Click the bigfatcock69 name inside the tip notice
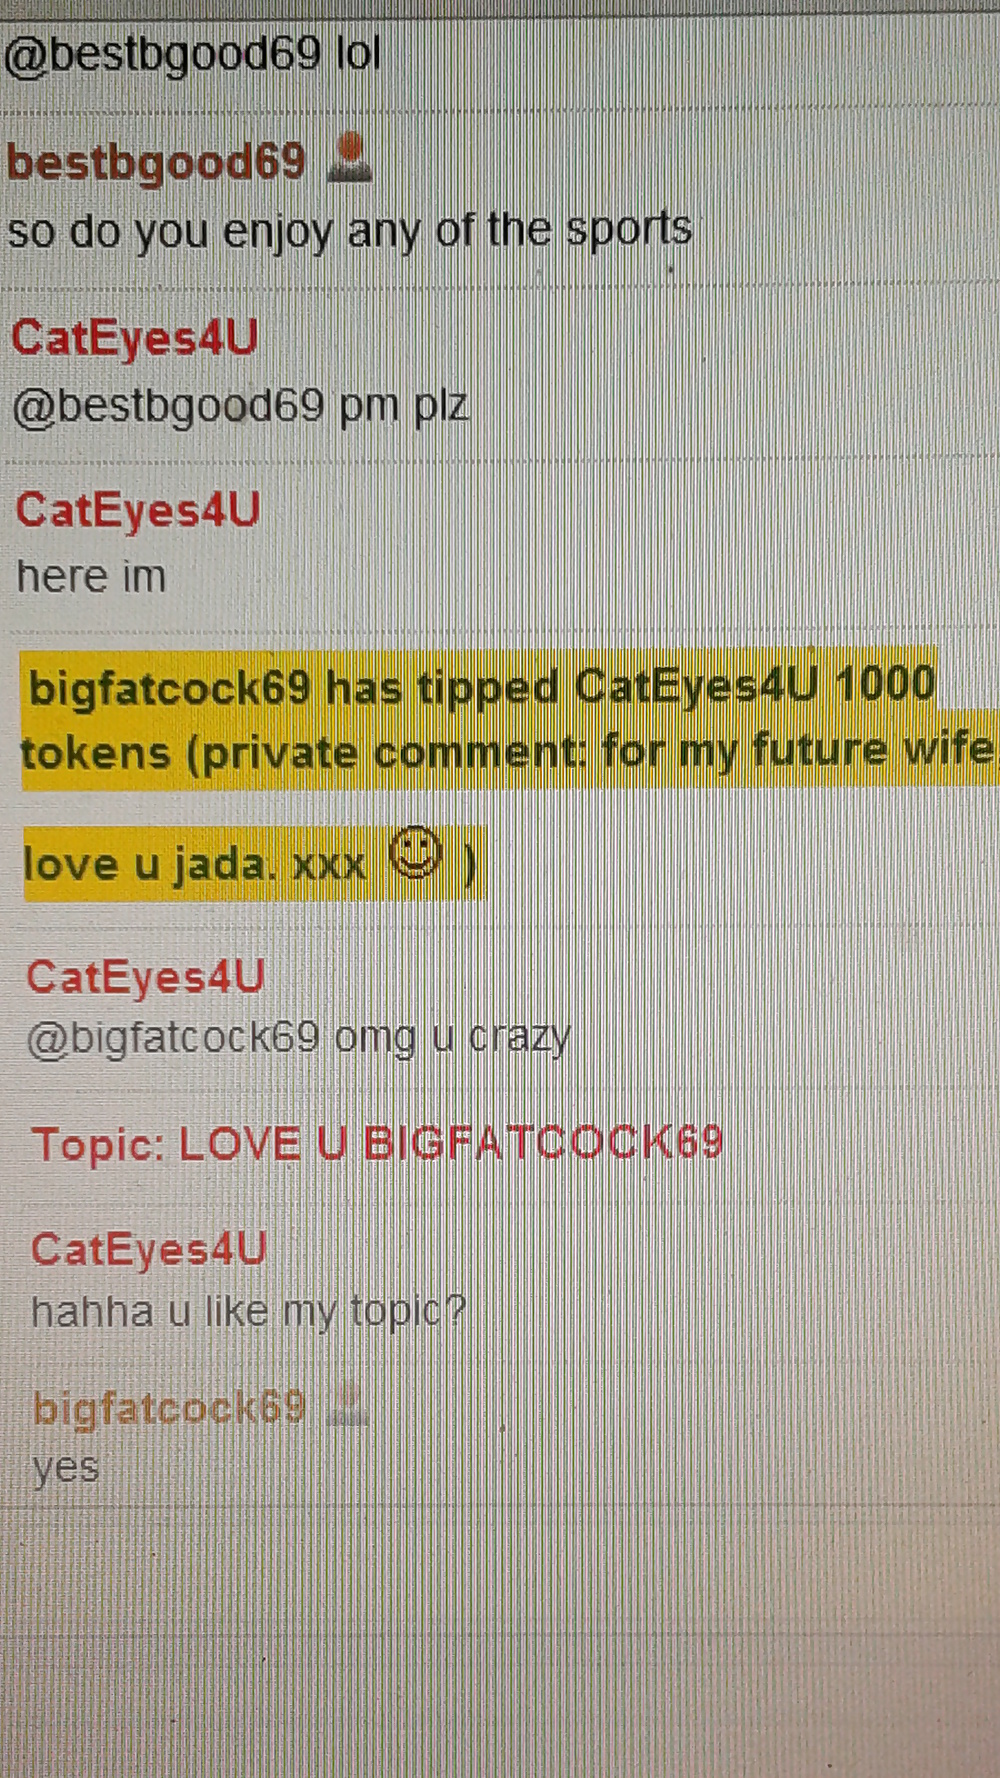The image size is (1000, 1778). tap(169, 689)
